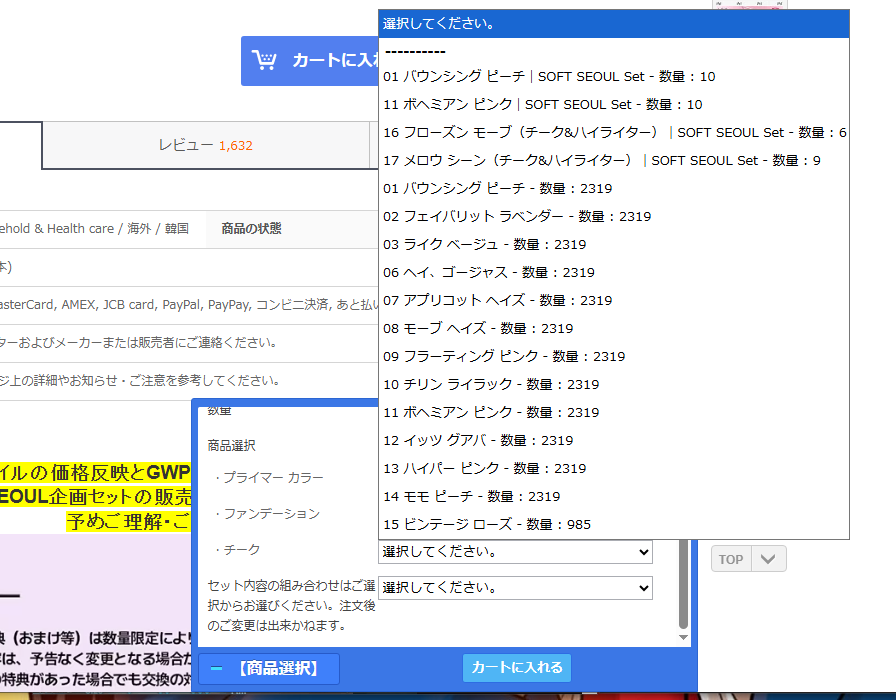This screenshot has width=896, height=700.
Task: Choose 11 ボヘミアン ピンク SOFT SEOUL Set
Action: coord(542,104)
